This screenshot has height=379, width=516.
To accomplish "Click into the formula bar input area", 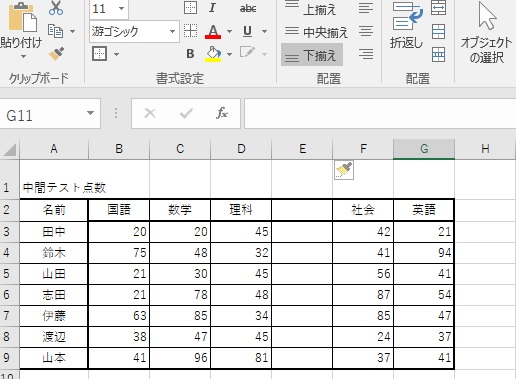I will (x=380, y=114).
